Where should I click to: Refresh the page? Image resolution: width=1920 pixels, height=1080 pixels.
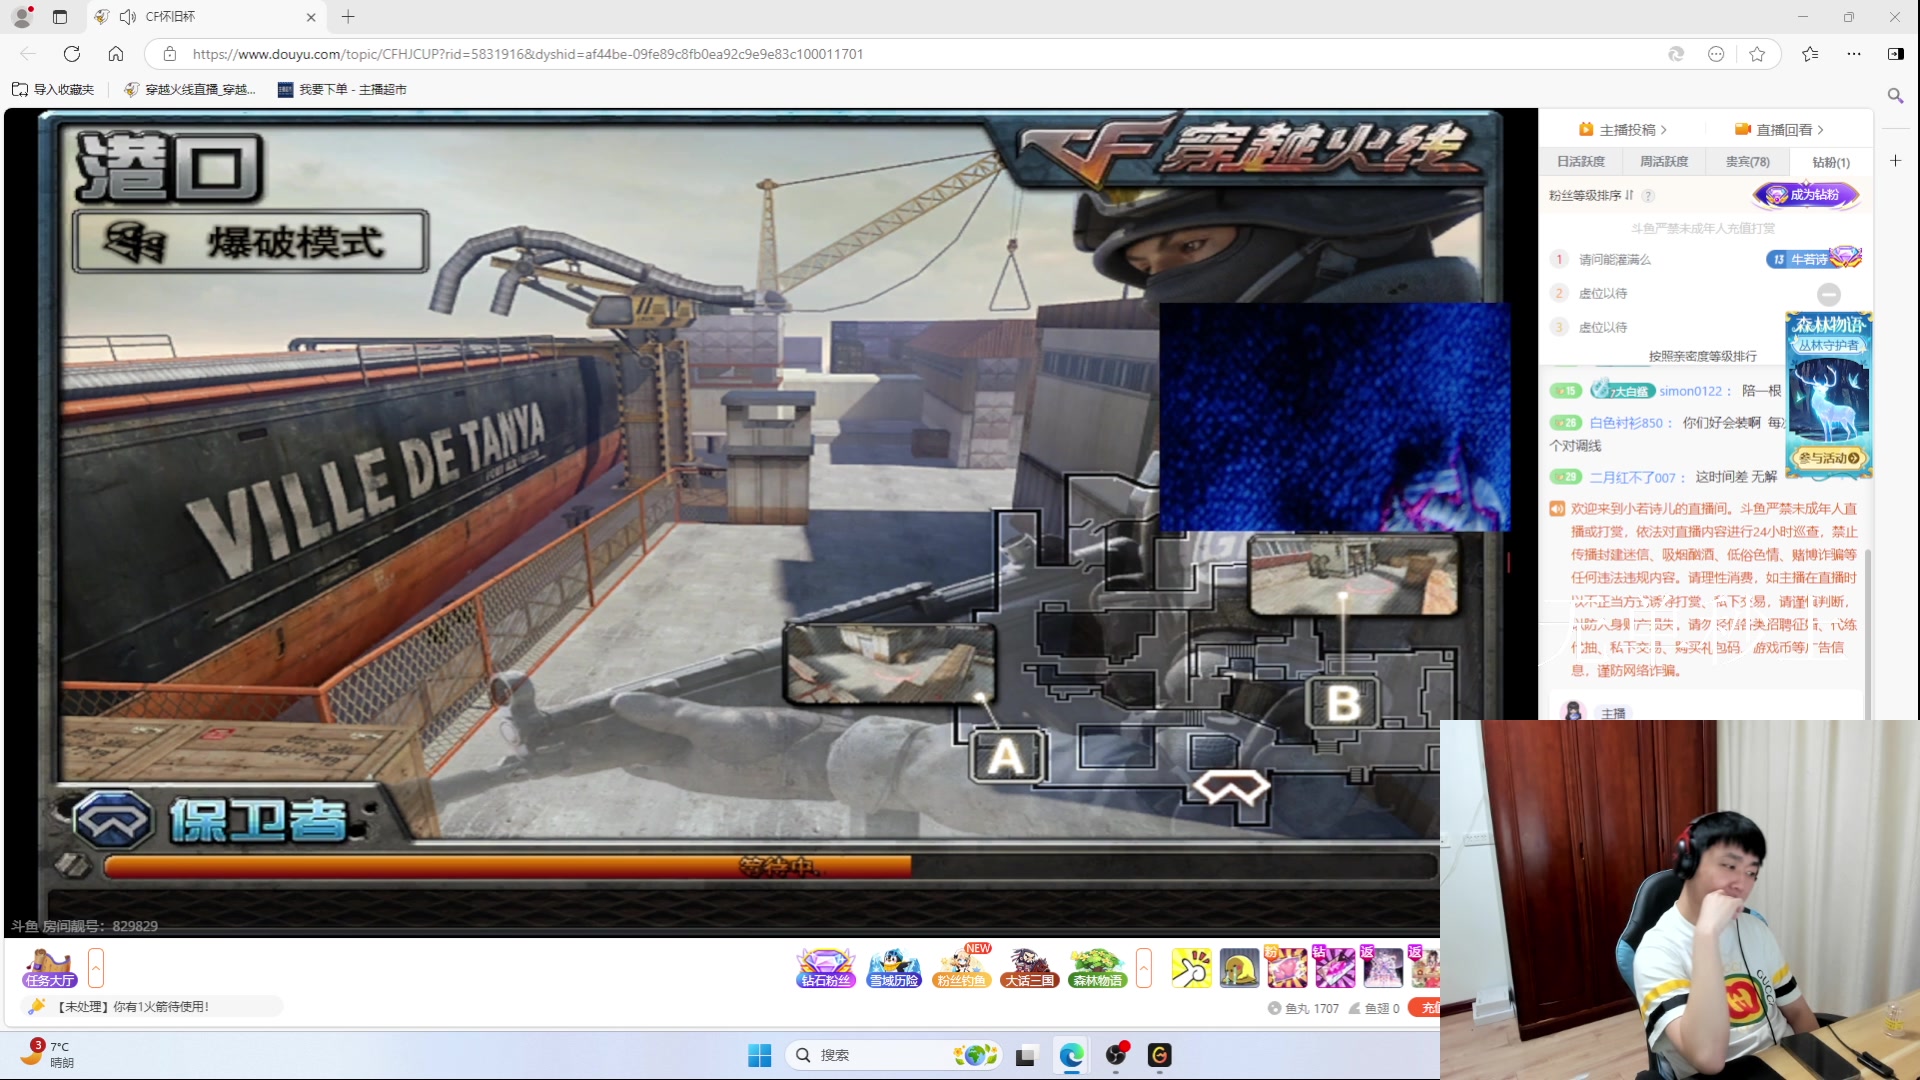pos(72,54)
